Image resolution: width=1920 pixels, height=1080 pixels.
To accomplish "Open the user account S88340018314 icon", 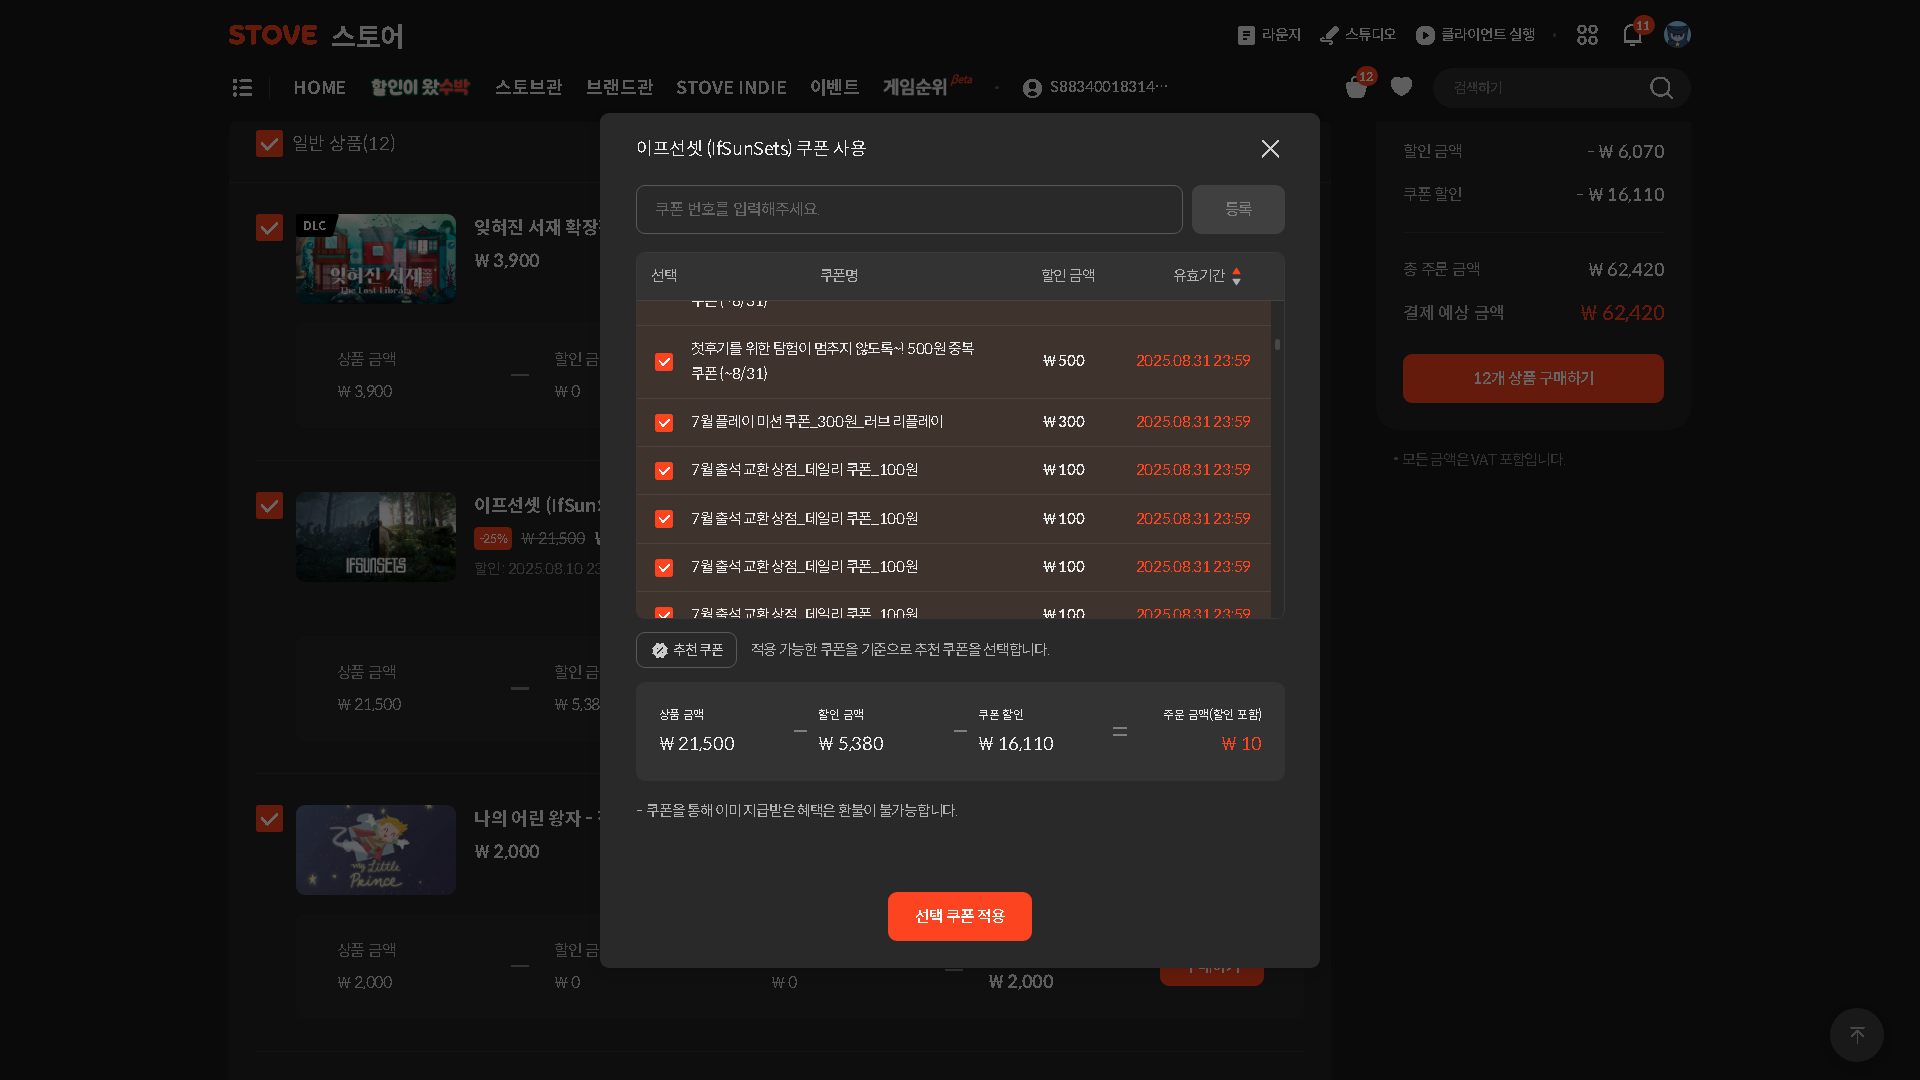I will (1032, 88).
